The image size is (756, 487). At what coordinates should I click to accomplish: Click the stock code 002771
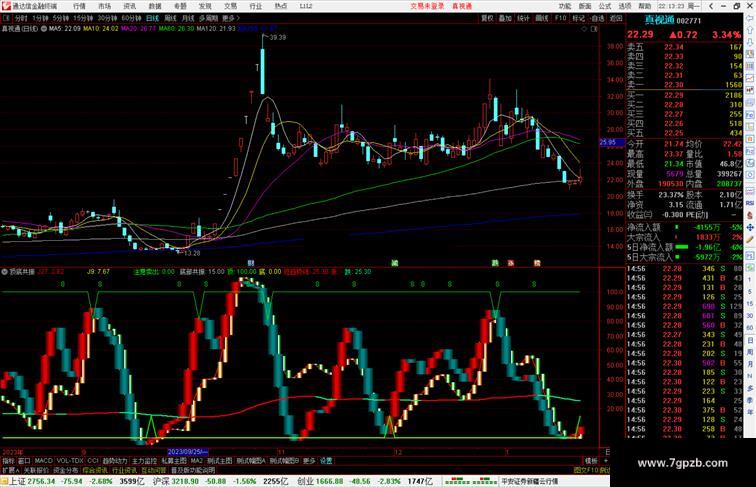pos(688,21)
